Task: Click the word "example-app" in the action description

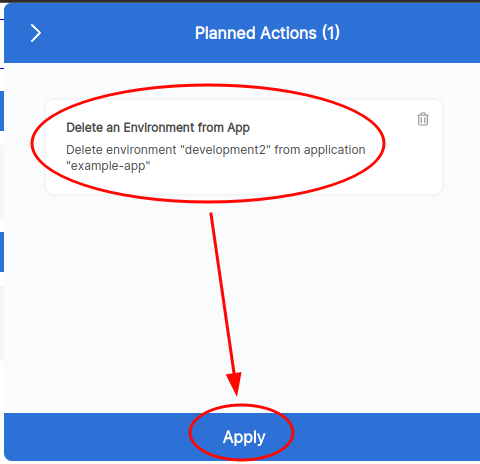Action: point(108,166)
